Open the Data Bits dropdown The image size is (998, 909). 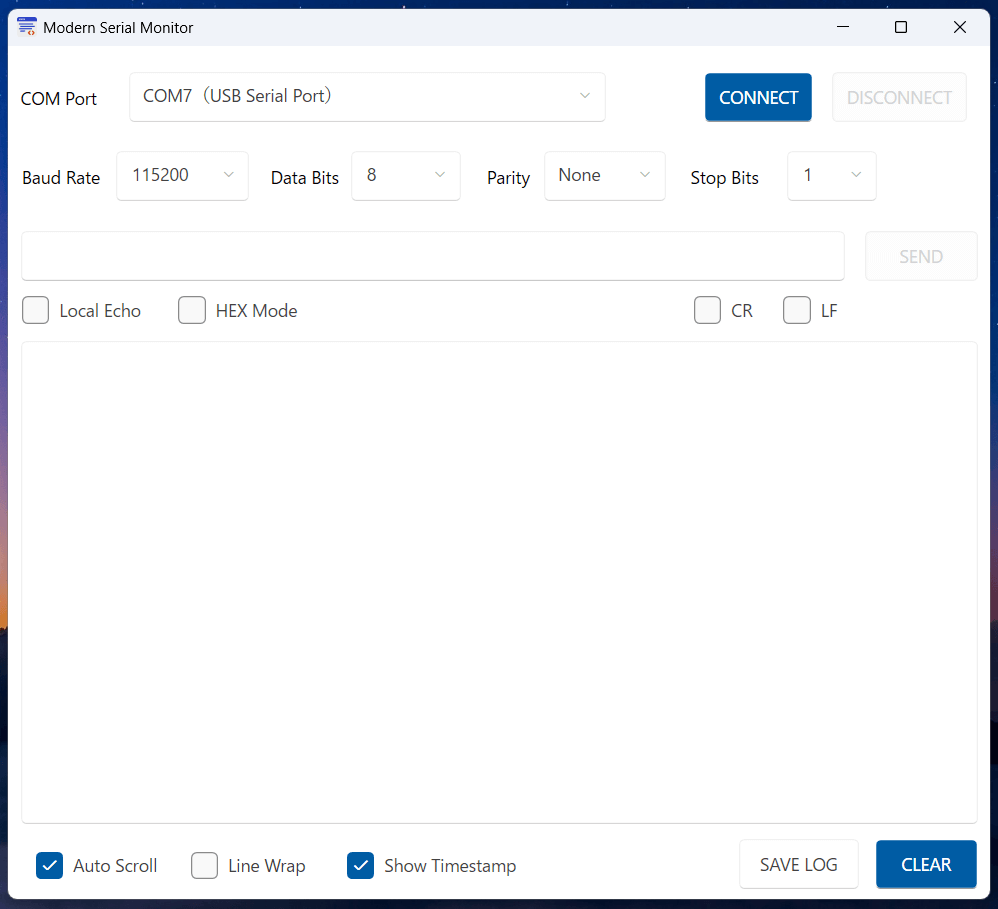point(405,176)
